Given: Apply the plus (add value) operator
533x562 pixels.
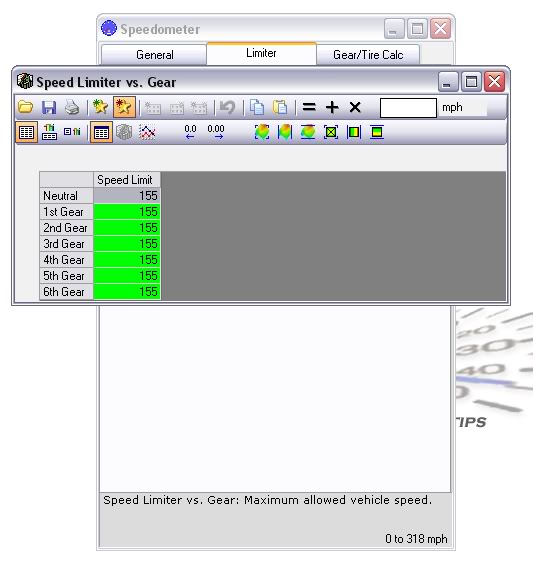Looking at the screenshot, I should tap(332, 107).
